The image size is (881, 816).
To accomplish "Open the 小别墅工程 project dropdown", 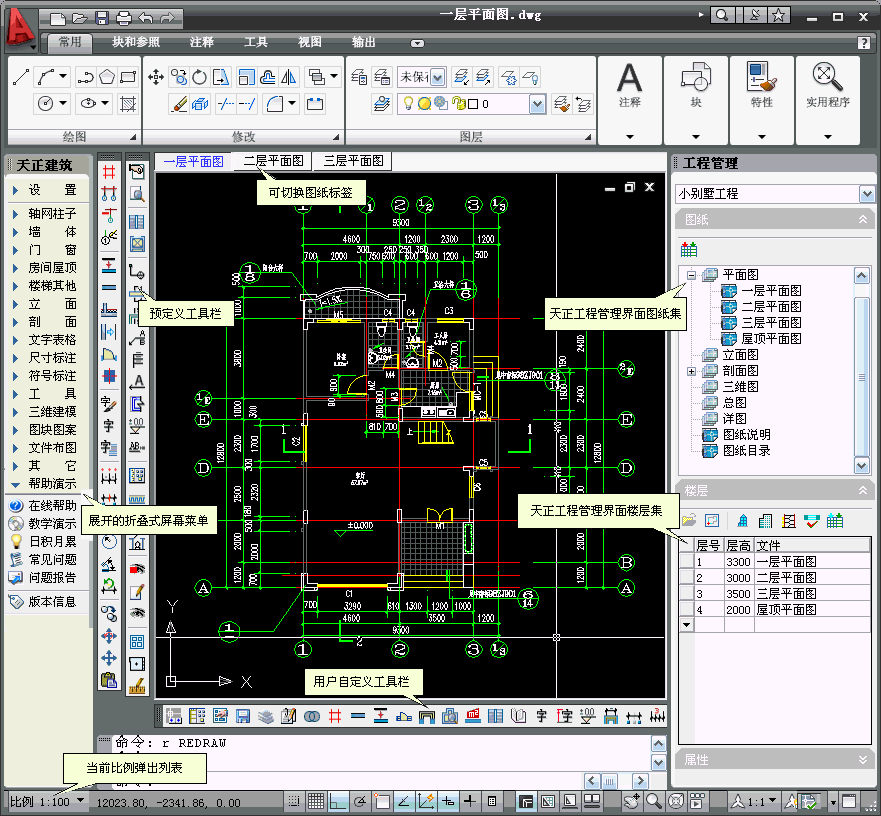I will pyautogui.click(x=866, y=193).
